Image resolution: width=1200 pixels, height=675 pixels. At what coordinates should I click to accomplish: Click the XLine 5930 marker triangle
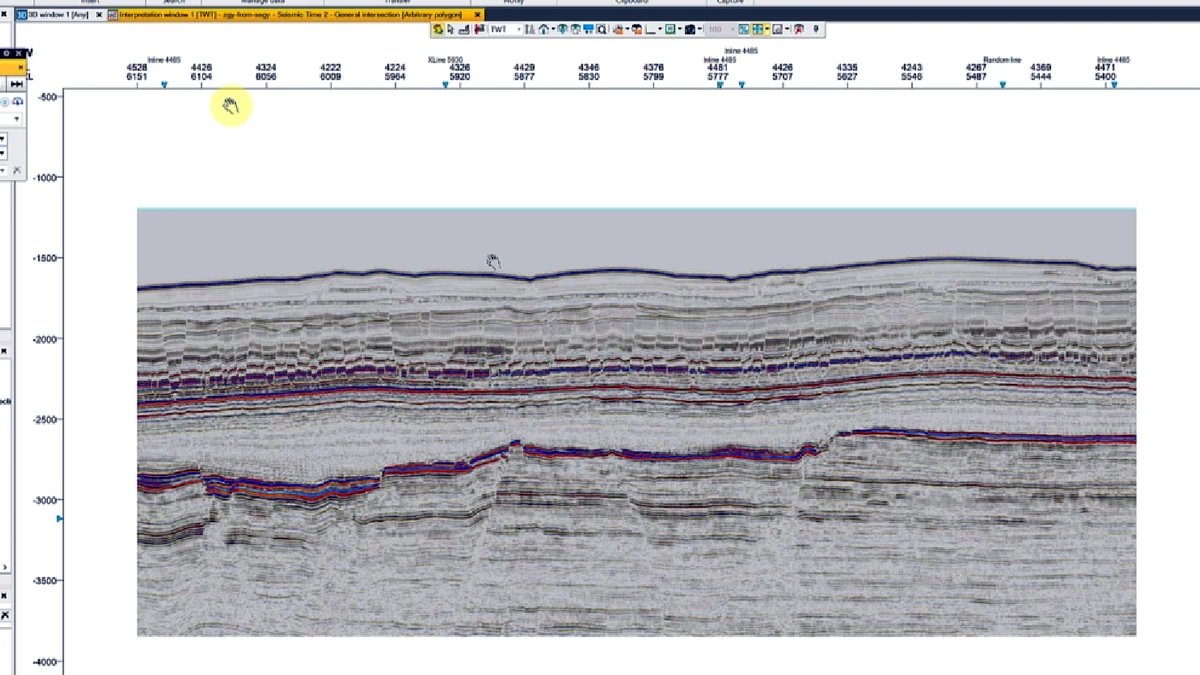point(445,85)
